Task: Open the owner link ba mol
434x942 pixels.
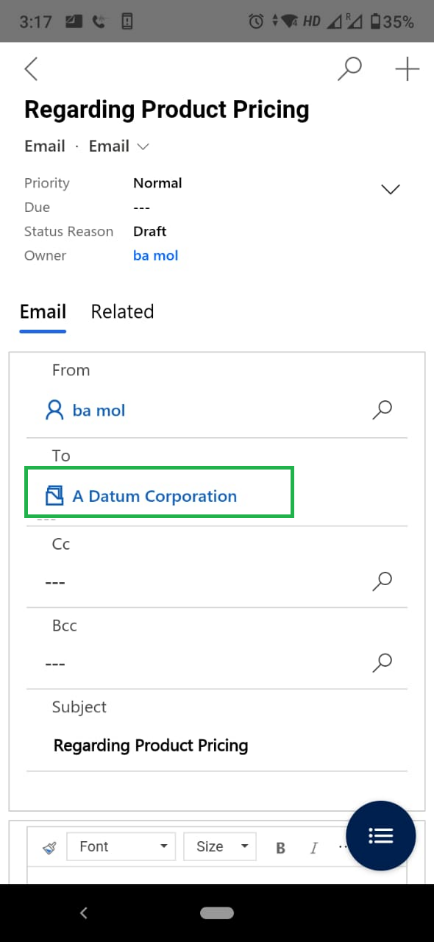Action: (156, 255)
